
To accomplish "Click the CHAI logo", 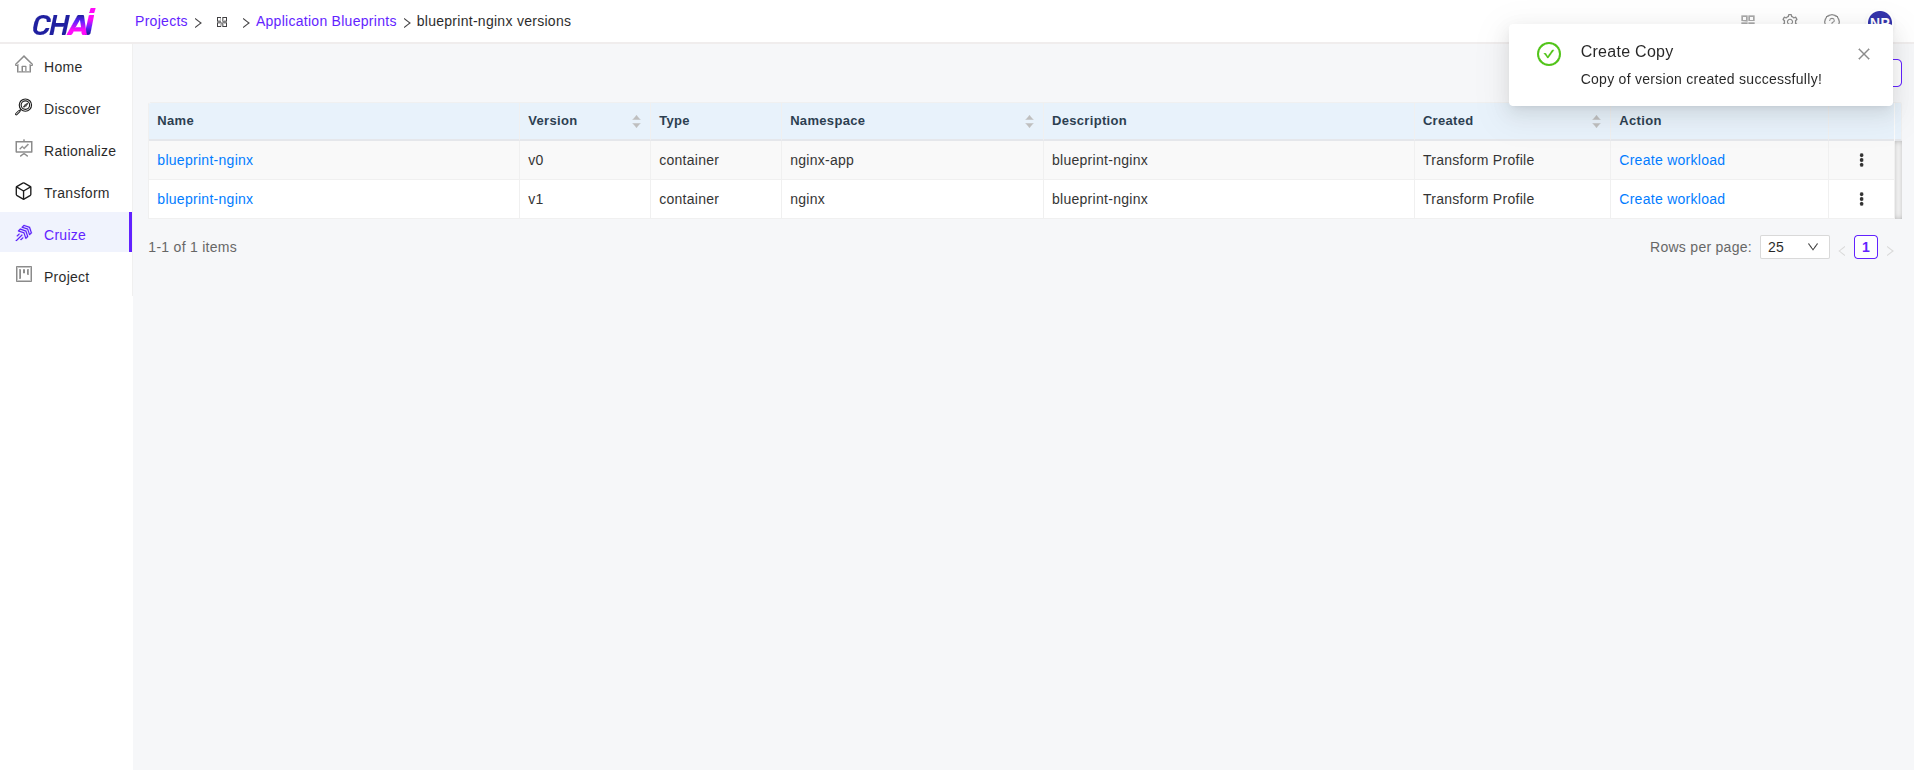I will tap(64, 22).
